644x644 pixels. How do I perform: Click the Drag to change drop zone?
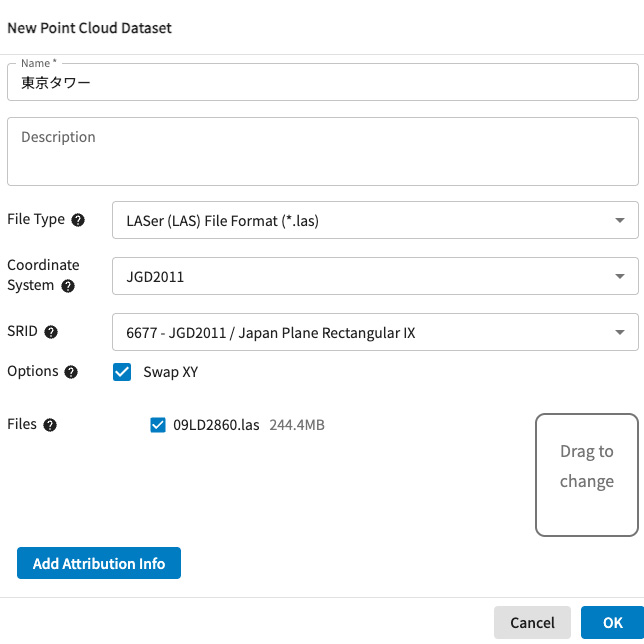click(x=586, y=475)
